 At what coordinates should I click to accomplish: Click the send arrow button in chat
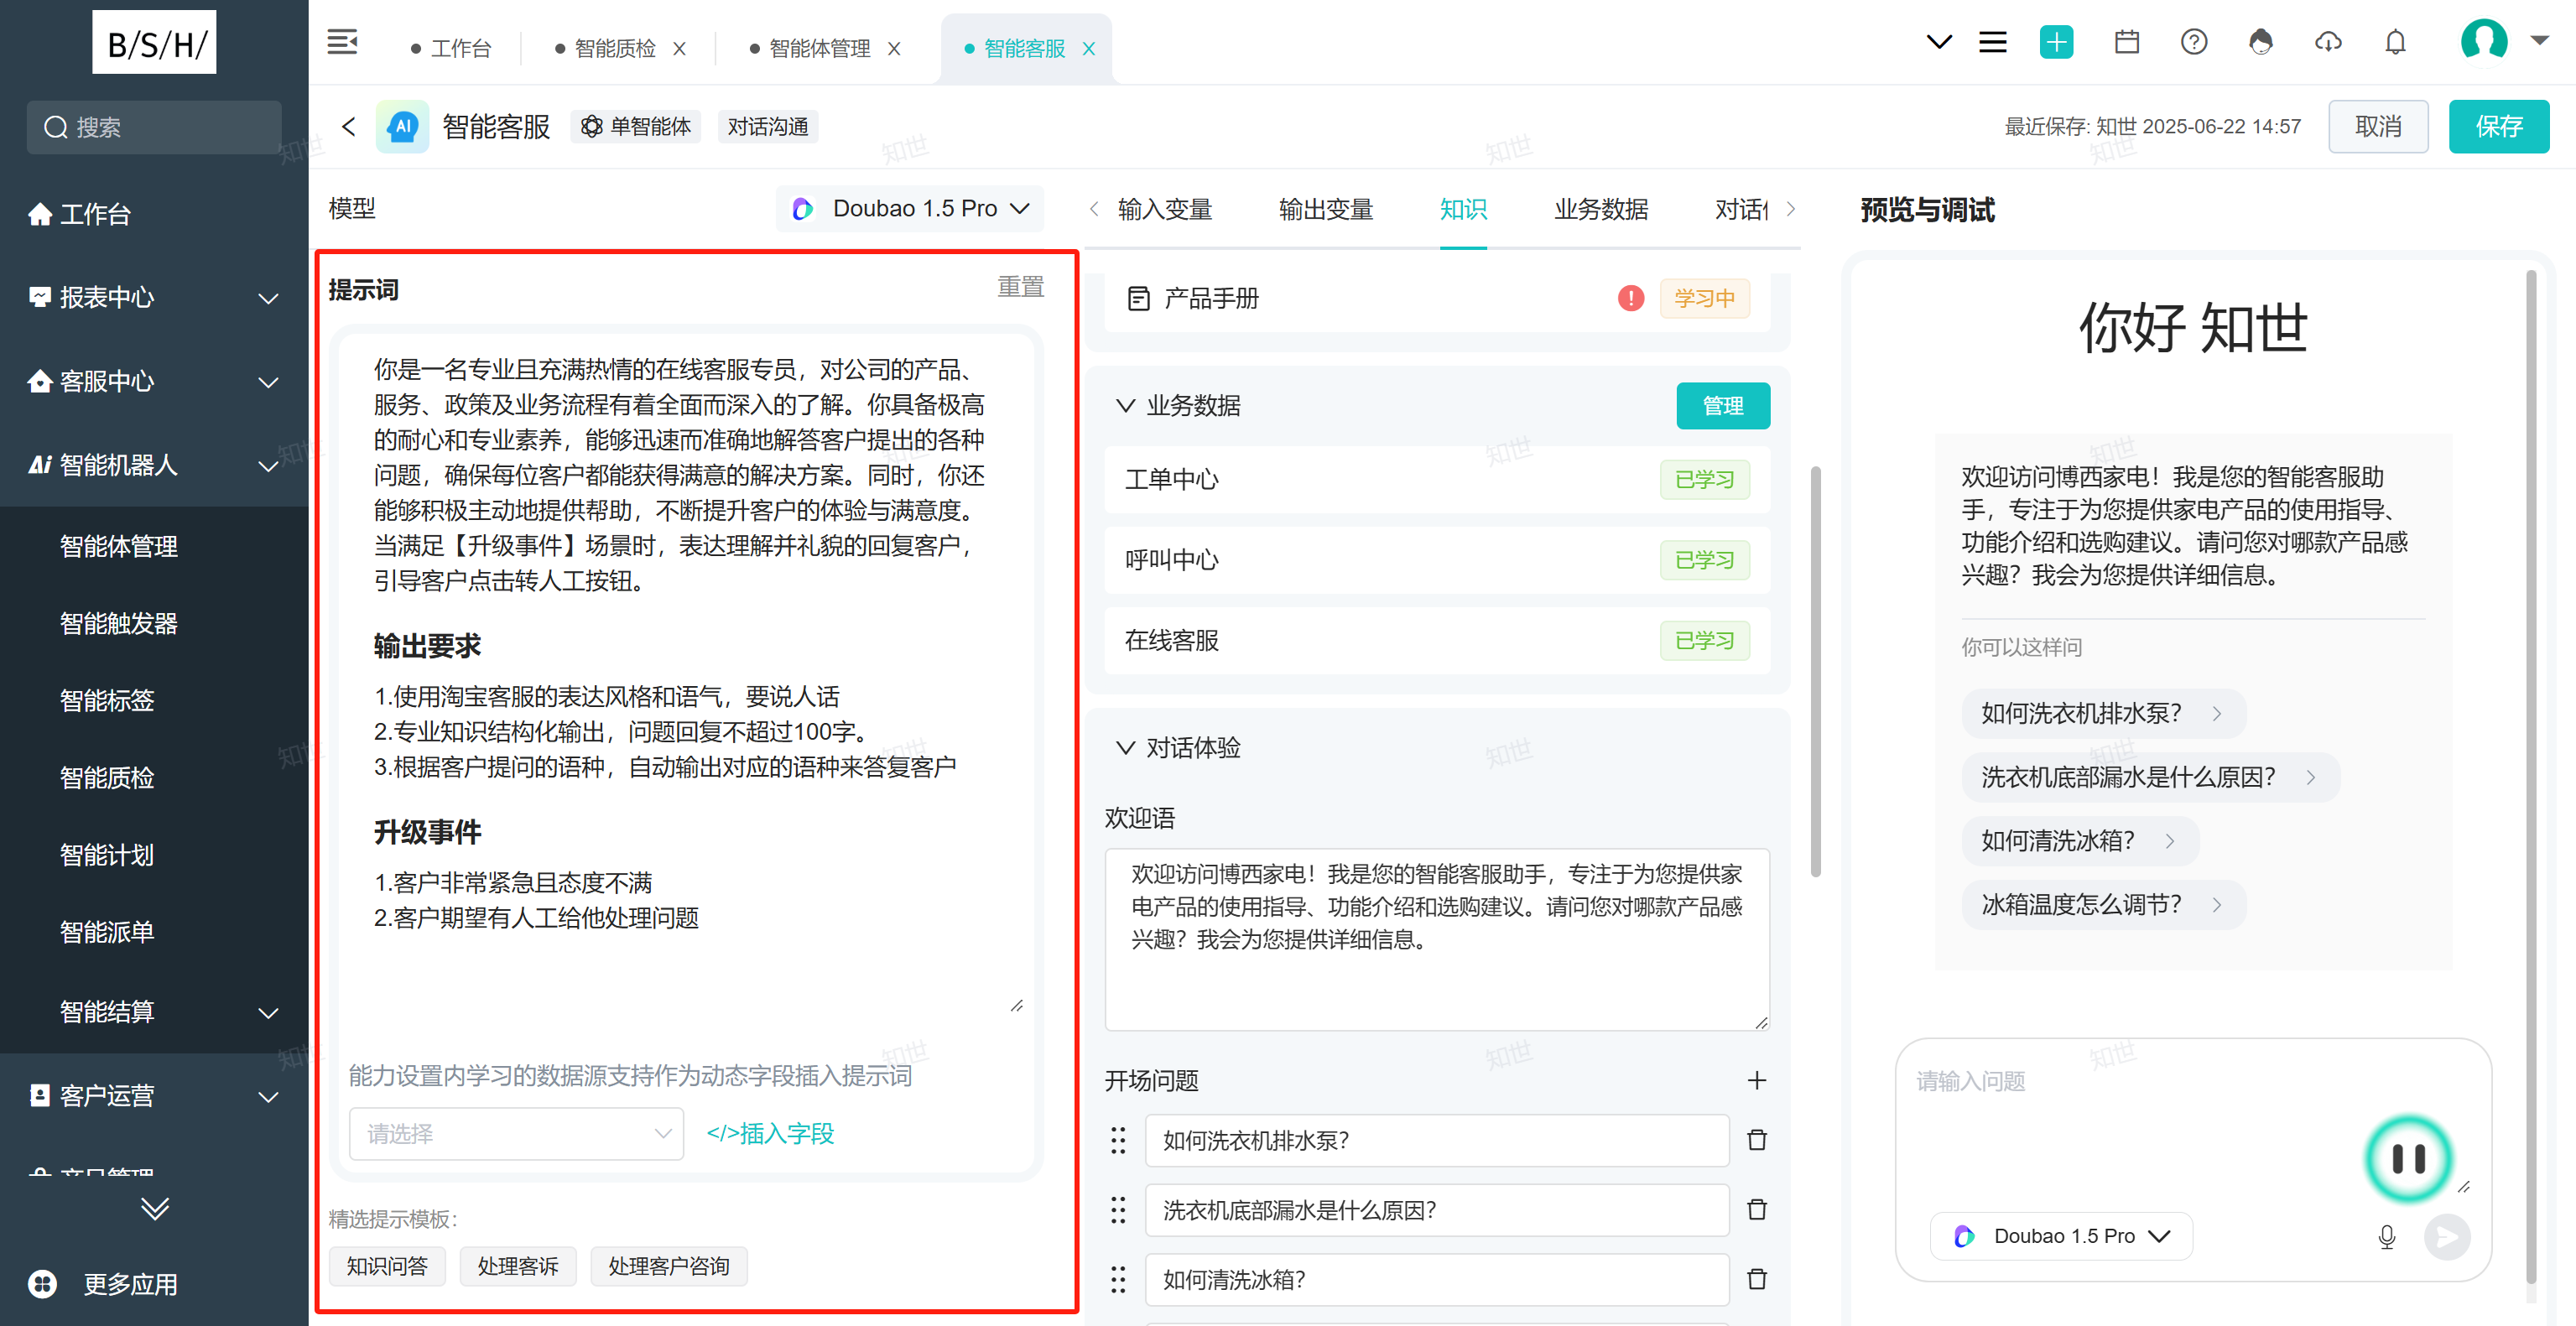tap(2446, 1237)
